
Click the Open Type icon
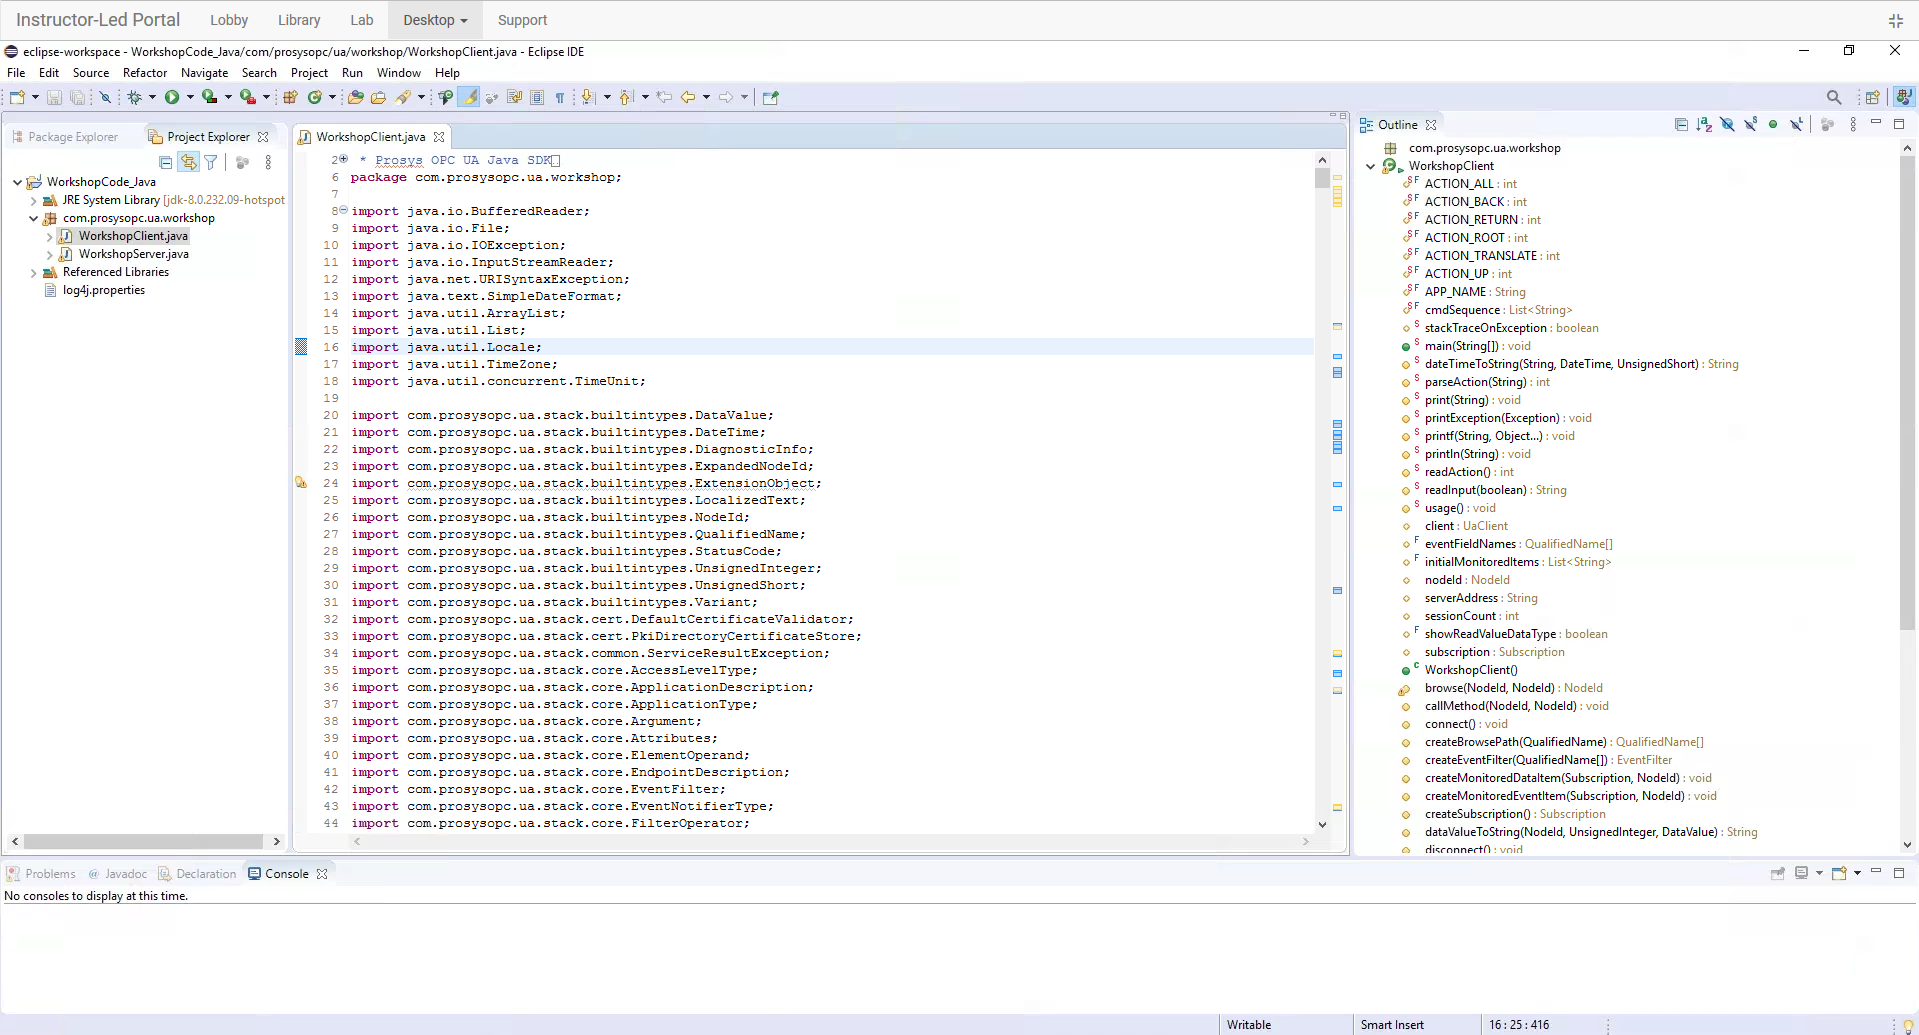point(355,97)
